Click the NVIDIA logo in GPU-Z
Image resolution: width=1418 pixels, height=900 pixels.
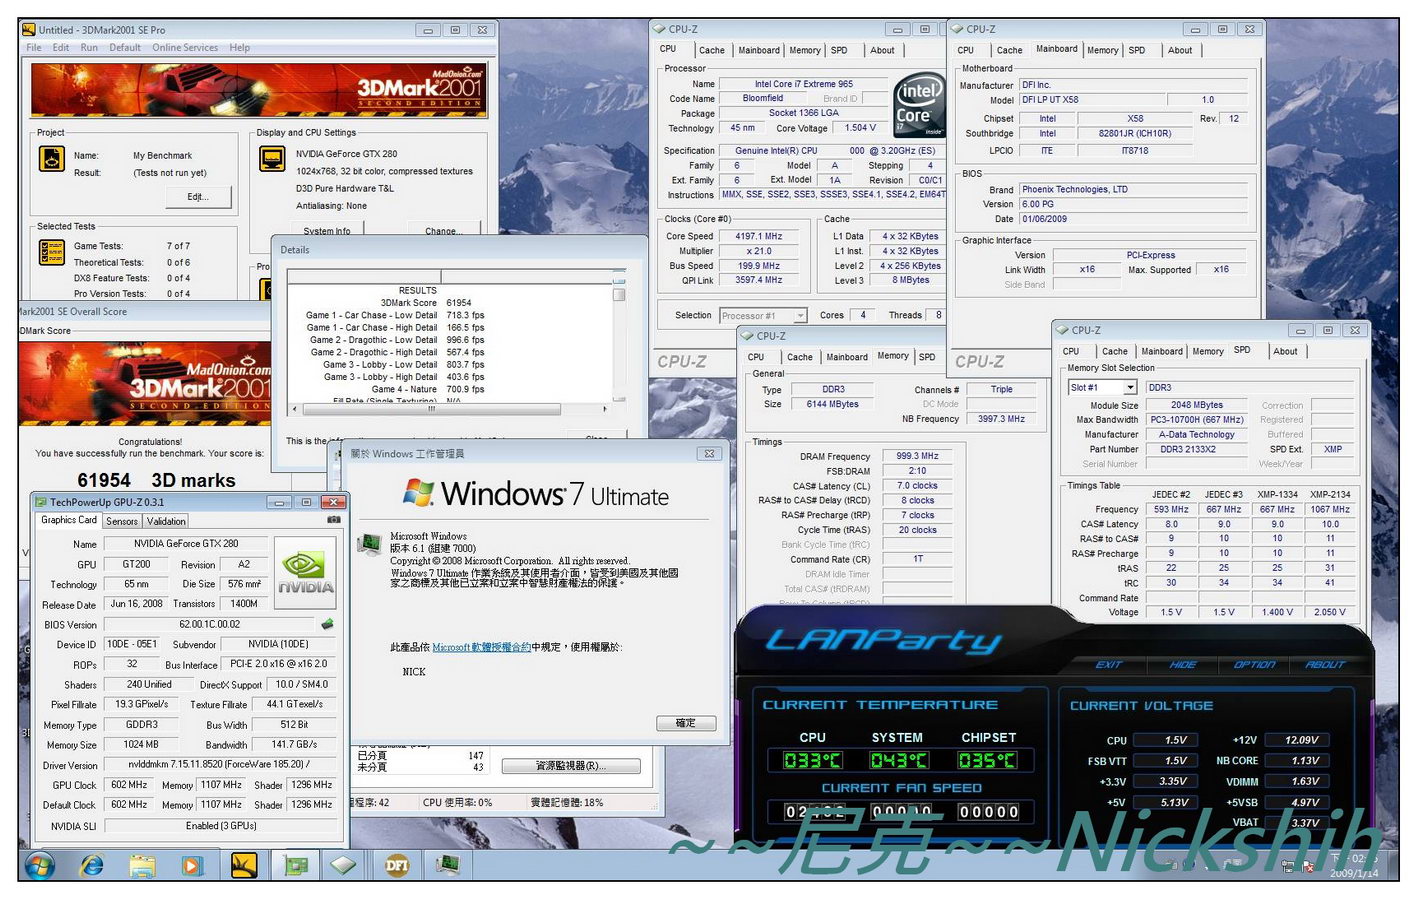(306, 573)
